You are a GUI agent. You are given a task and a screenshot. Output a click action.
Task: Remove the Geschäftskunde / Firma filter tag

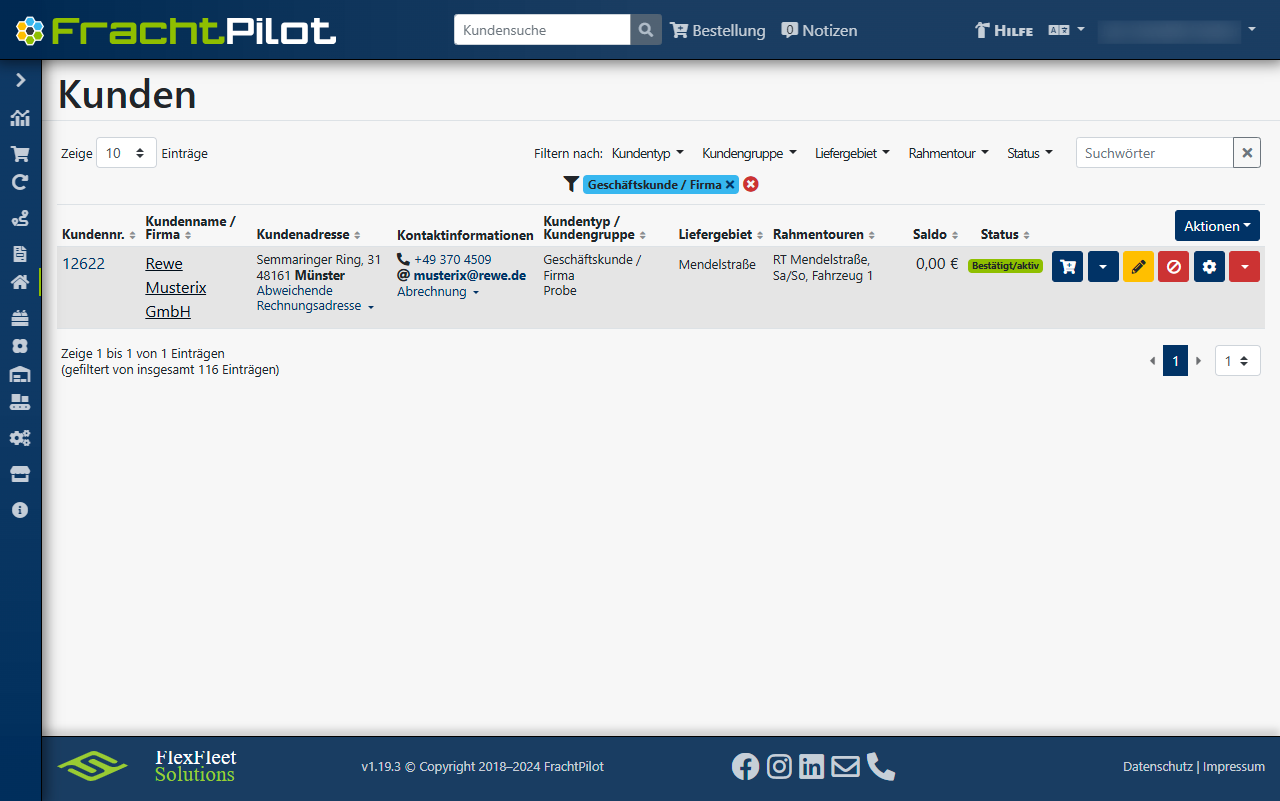[x=730, y=184]
